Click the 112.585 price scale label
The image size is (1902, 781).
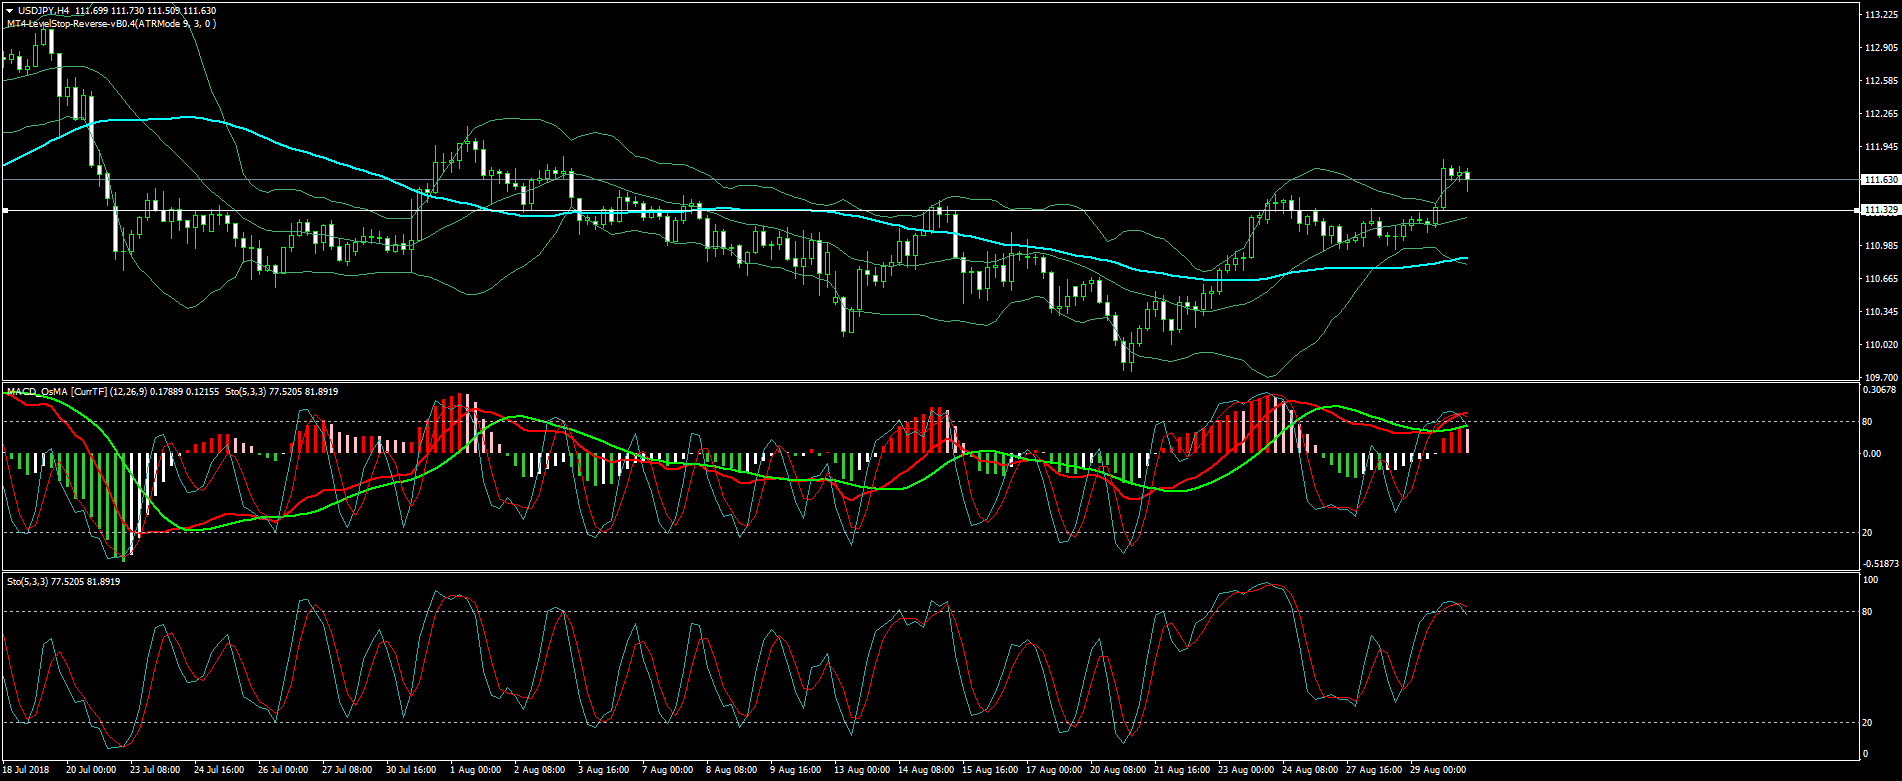point(1881,81)
